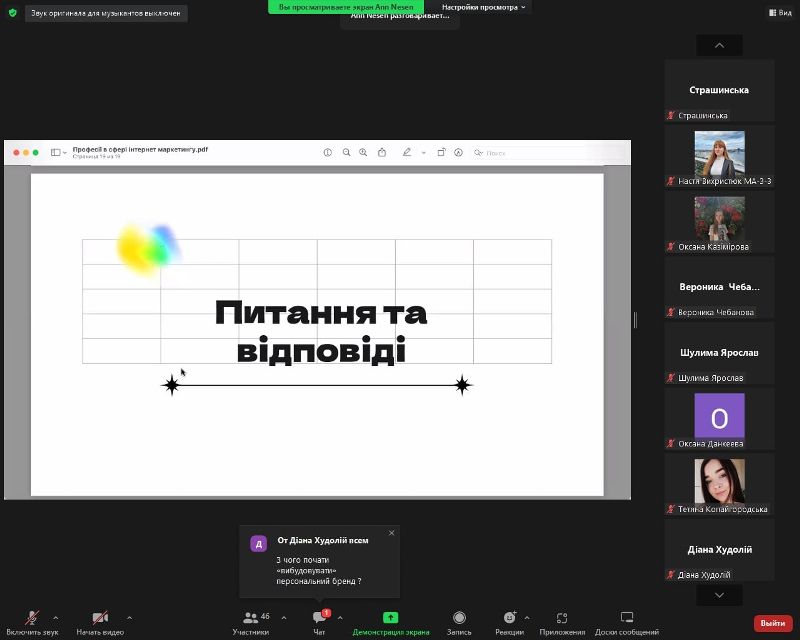Click the side panel resize handle beside shared screen
This screenshot has height=640, width=800.
(x=635, y=320)
